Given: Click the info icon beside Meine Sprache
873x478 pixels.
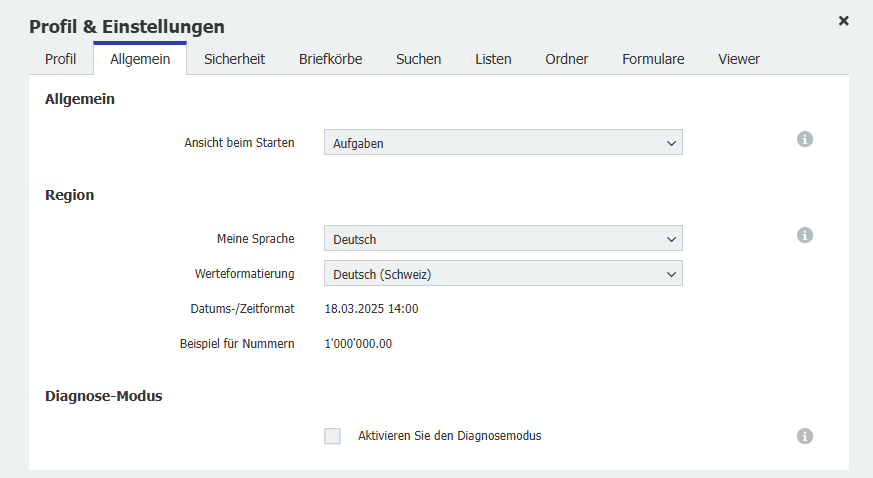Looking at the screenshot, I should click(x=805, y=235).
